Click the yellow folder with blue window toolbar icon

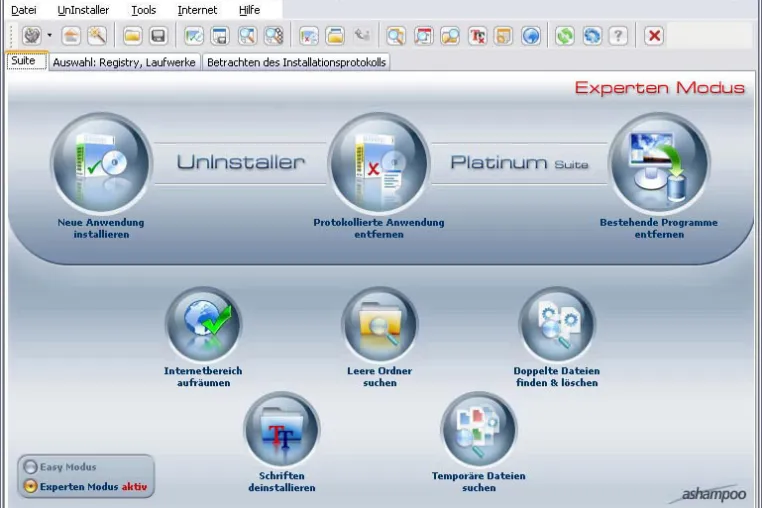pyautogui.click(x=335, y=35)
